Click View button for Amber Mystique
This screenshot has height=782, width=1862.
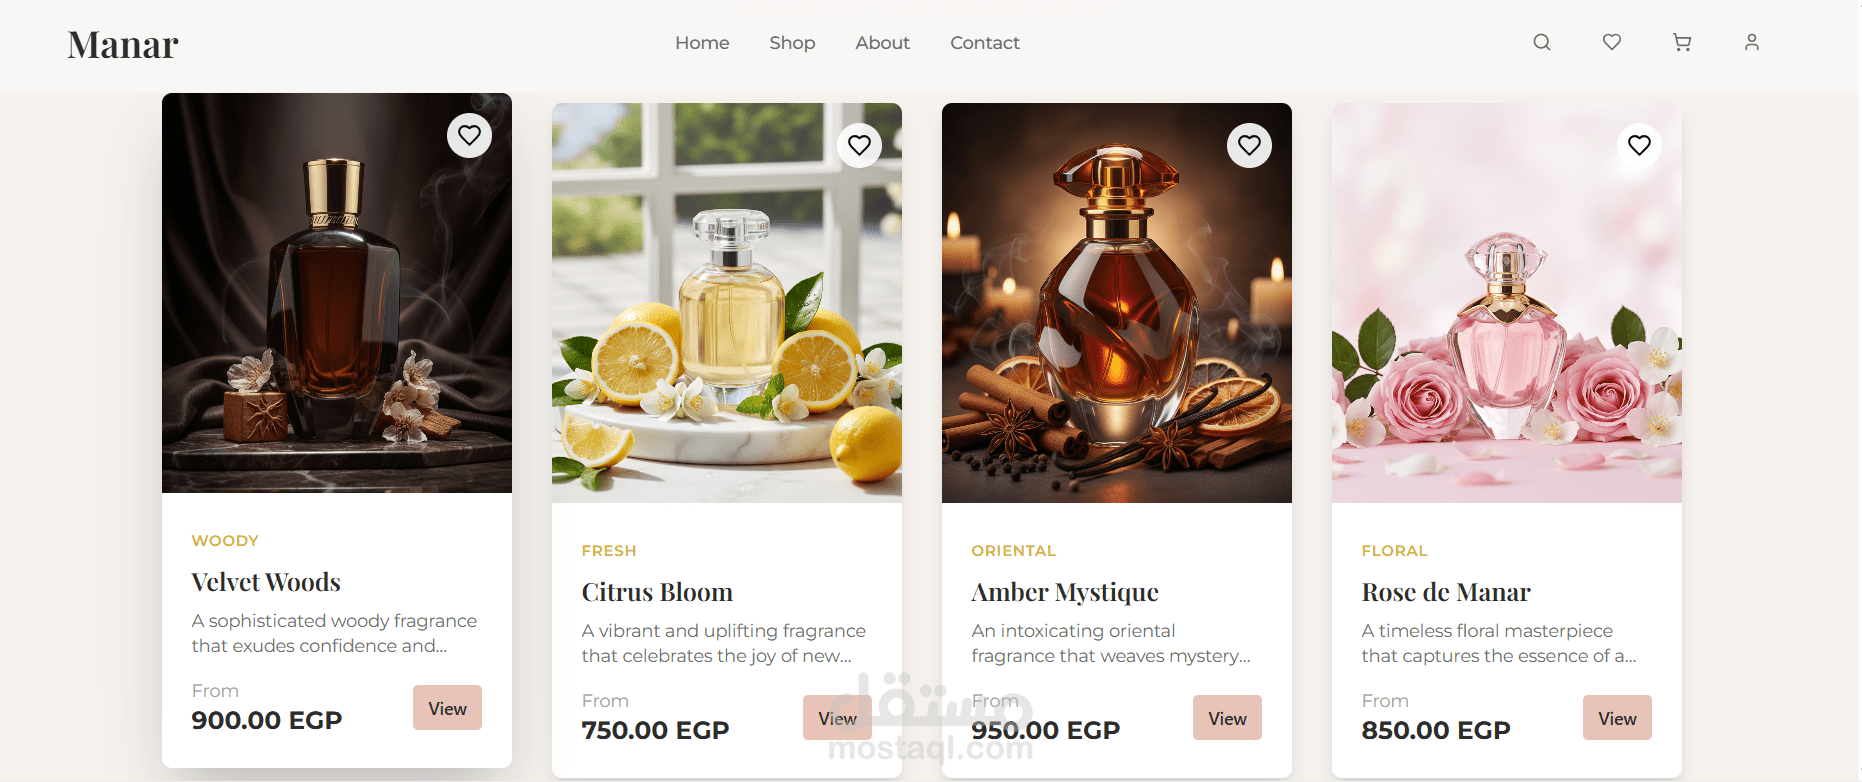coord(1227,718)
